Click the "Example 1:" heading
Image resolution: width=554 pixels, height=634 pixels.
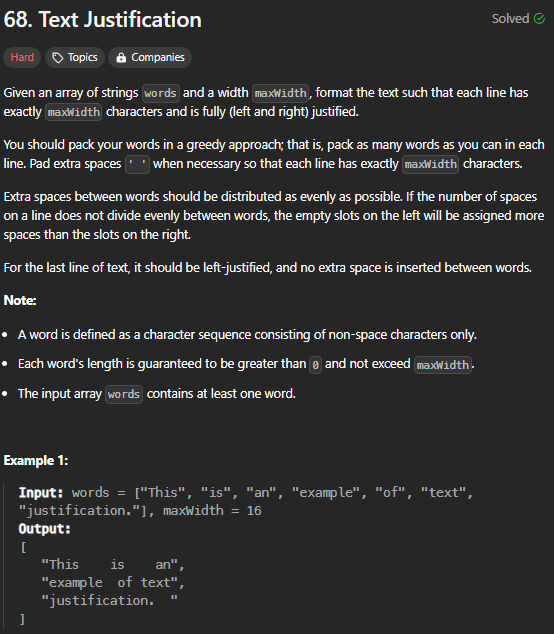pos(36,461)
